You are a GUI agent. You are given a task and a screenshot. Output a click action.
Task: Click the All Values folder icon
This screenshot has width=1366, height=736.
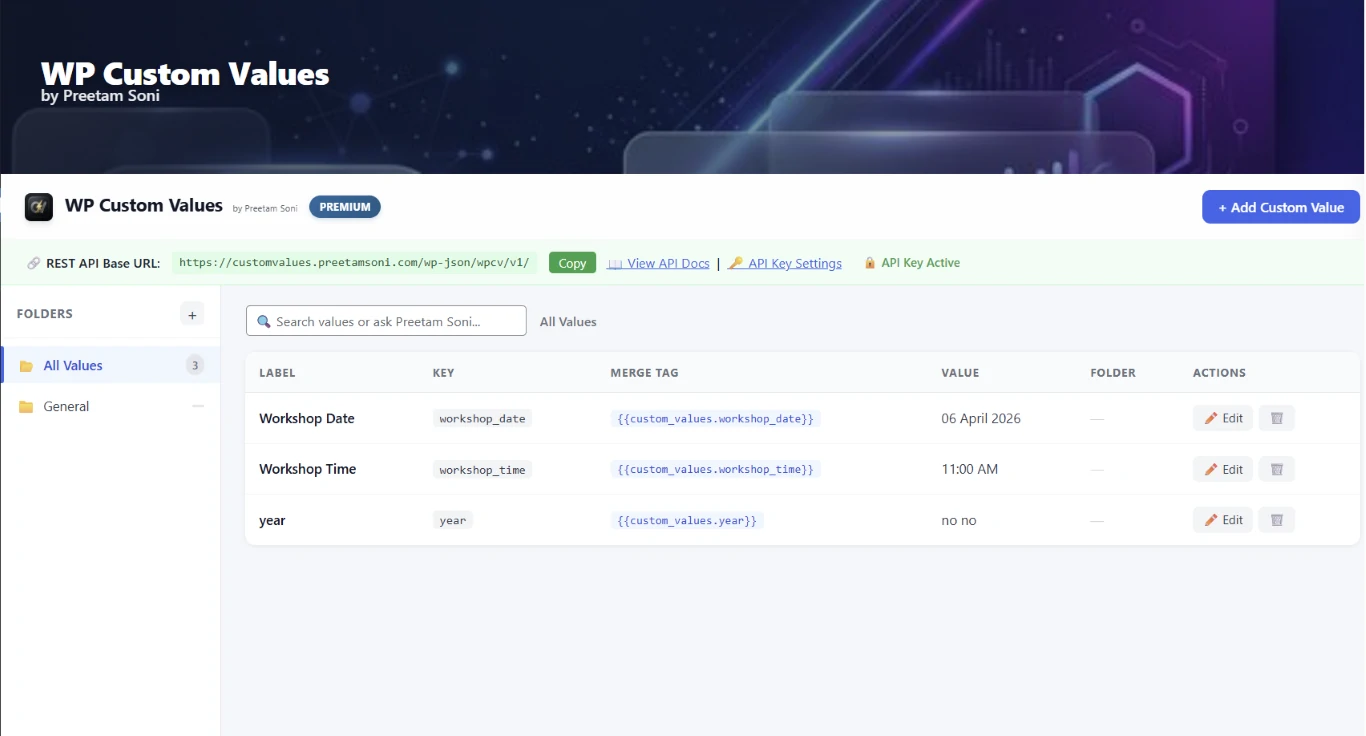27,366
